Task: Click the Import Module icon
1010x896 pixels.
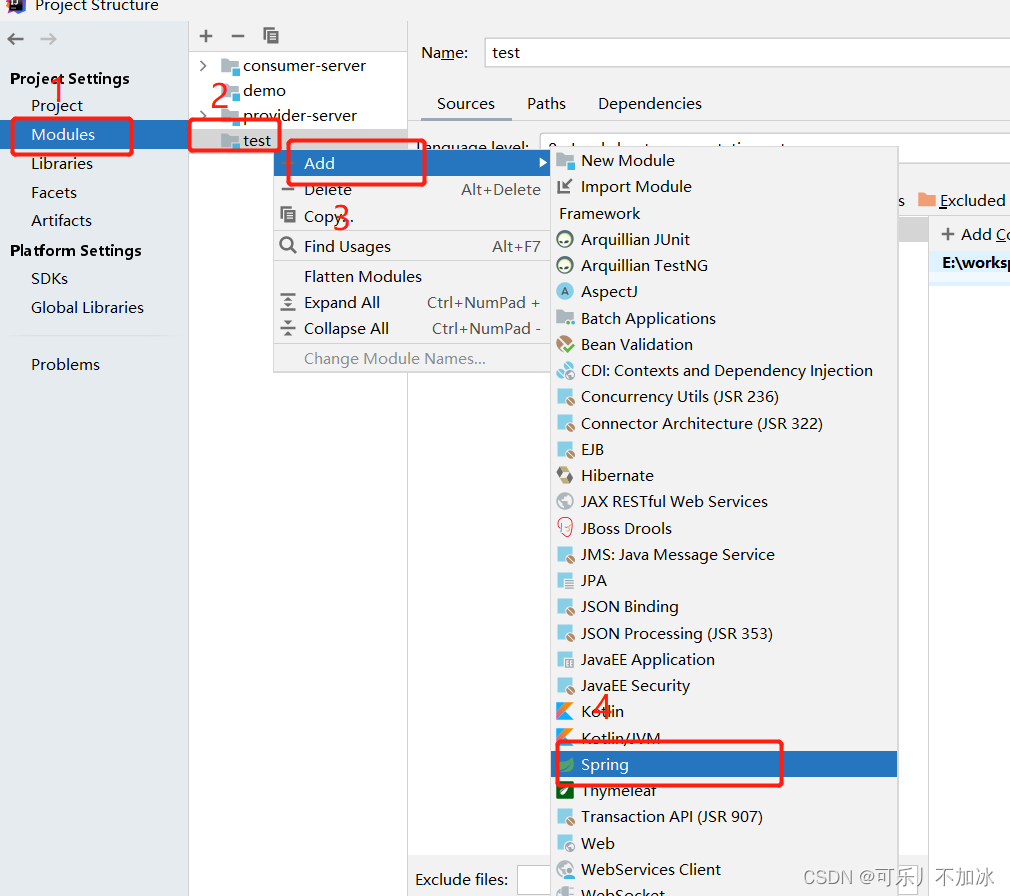Action: [x=565, y=187]
